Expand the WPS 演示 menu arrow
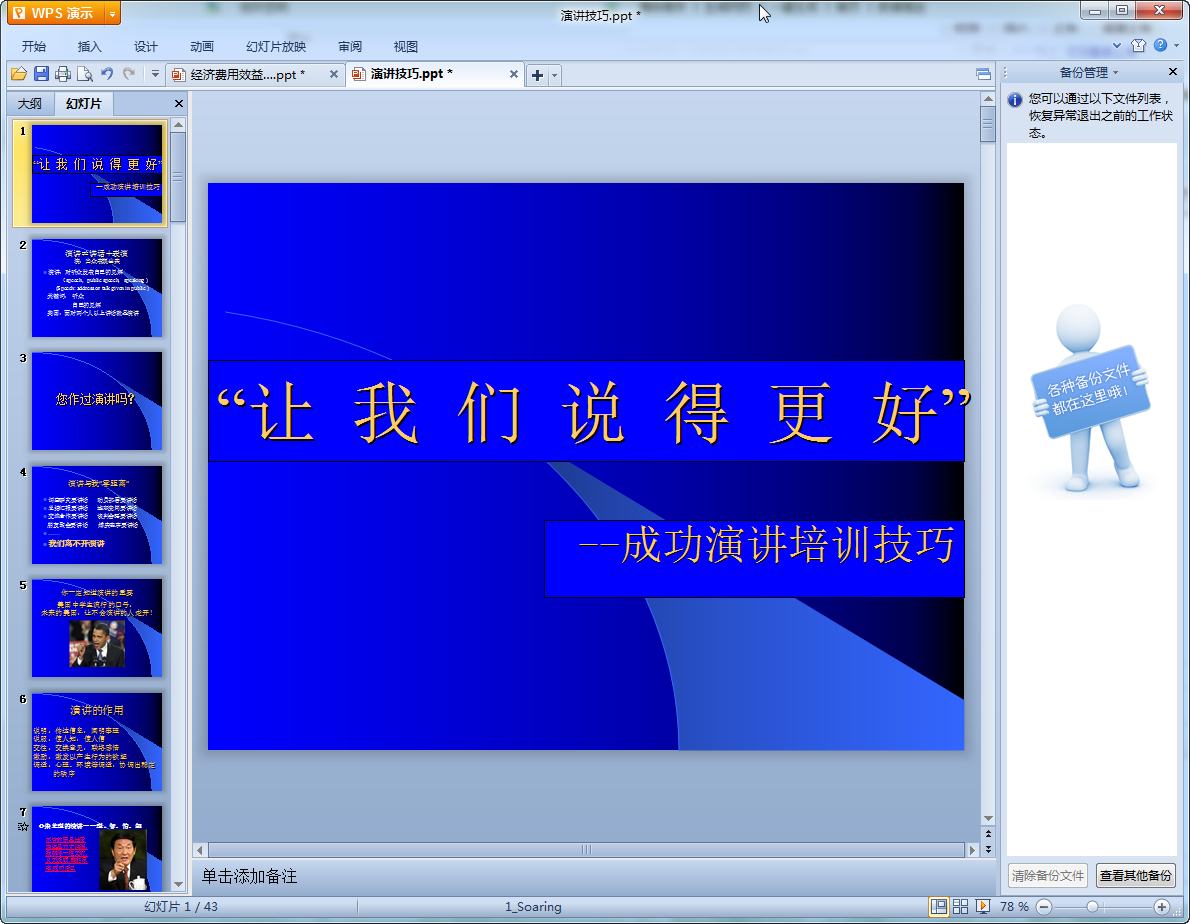The width and height of the screenshot is (1190, 924). pos(112,13)
